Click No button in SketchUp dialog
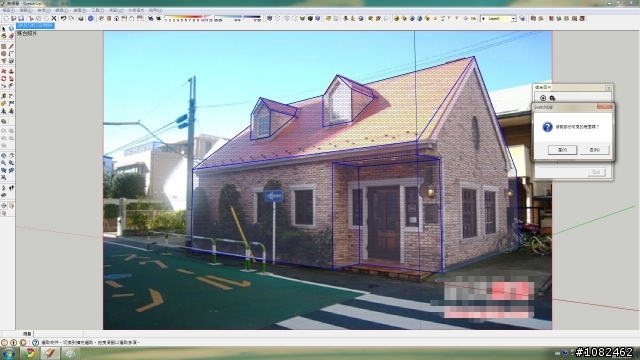The image size is (640, 360). coord(595,150)
